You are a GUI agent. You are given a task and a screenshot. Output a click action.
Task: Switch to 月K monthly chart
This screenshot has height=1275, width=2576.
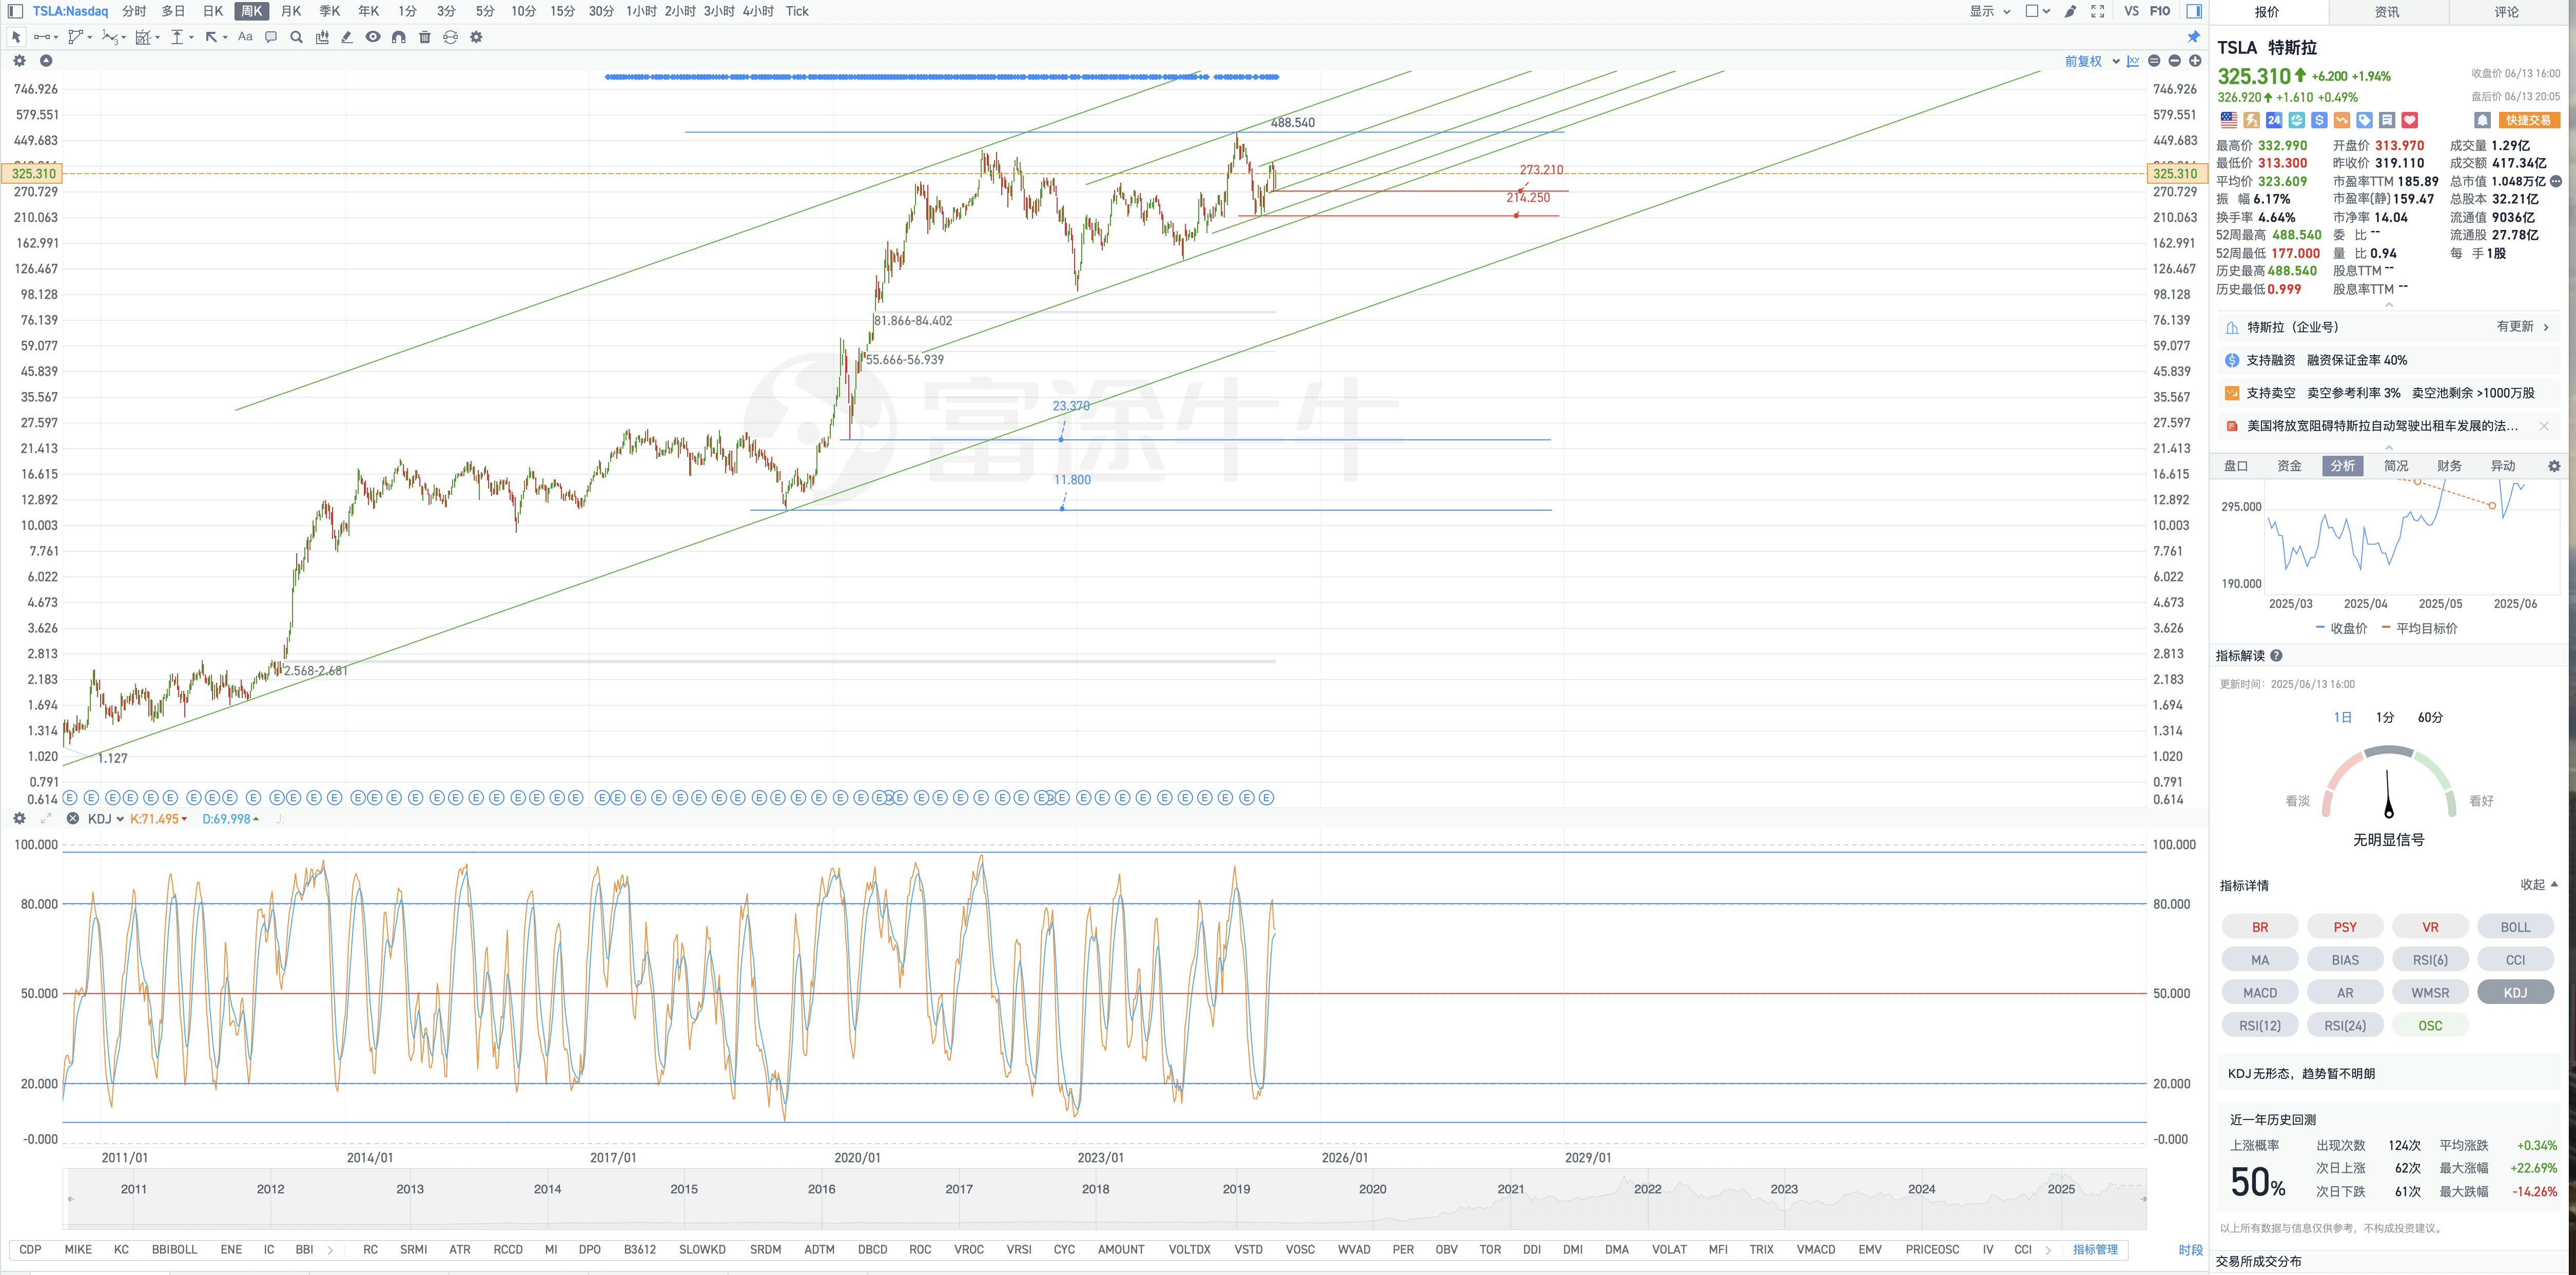[x=291, y=11]
